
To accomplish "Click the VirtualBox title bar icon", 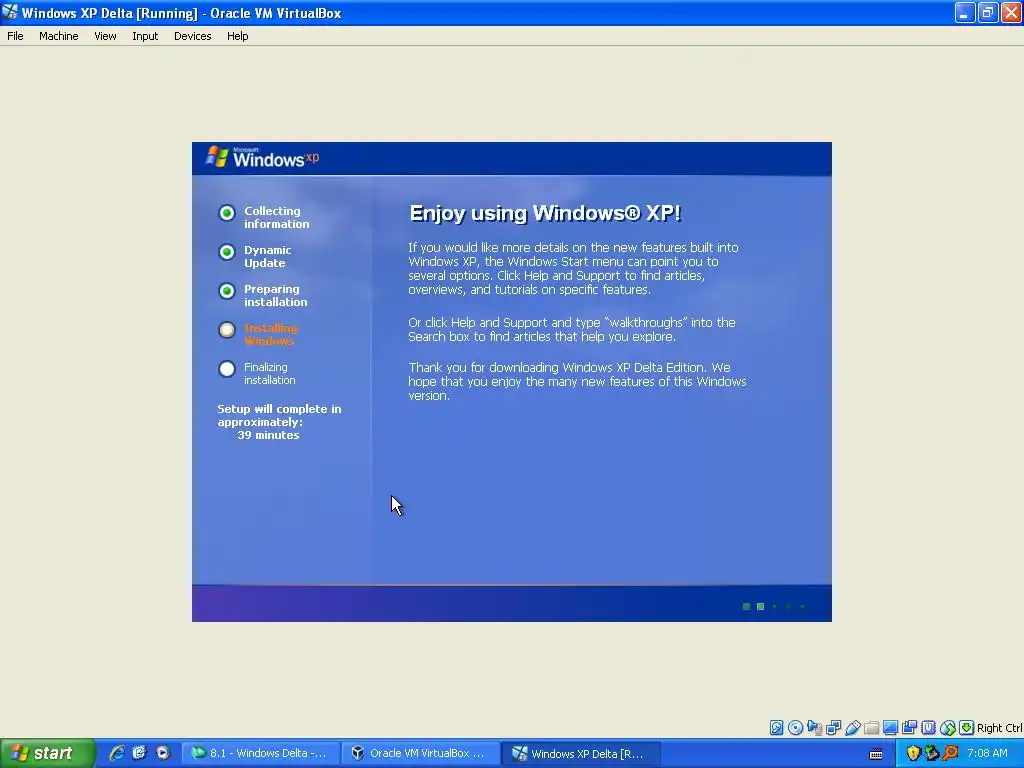I will 10,12.
